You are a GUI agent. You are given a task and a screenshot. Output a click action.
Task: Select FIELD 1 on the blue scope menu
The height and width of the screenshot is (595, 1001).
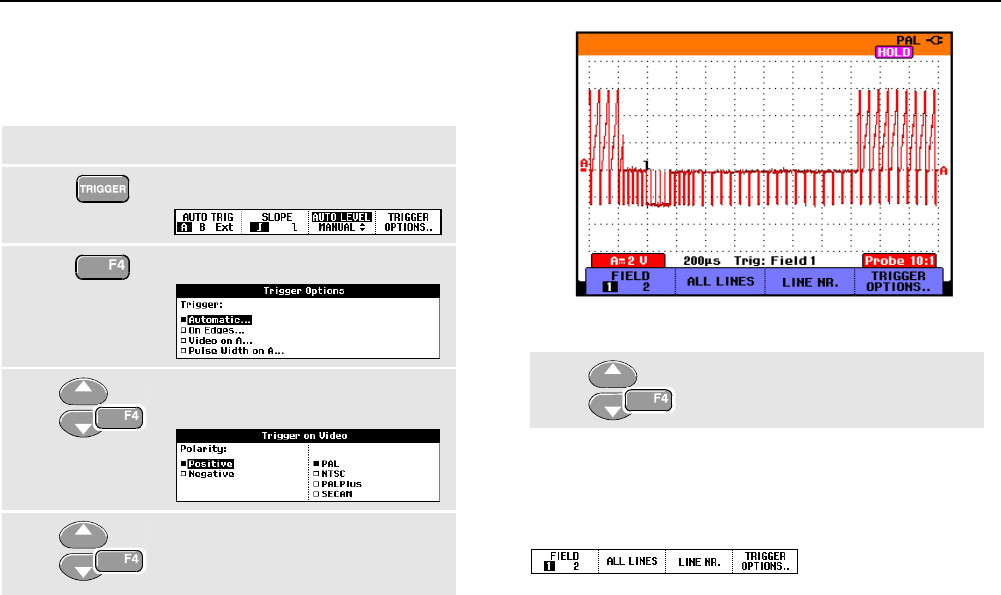[x=610, y=287]
